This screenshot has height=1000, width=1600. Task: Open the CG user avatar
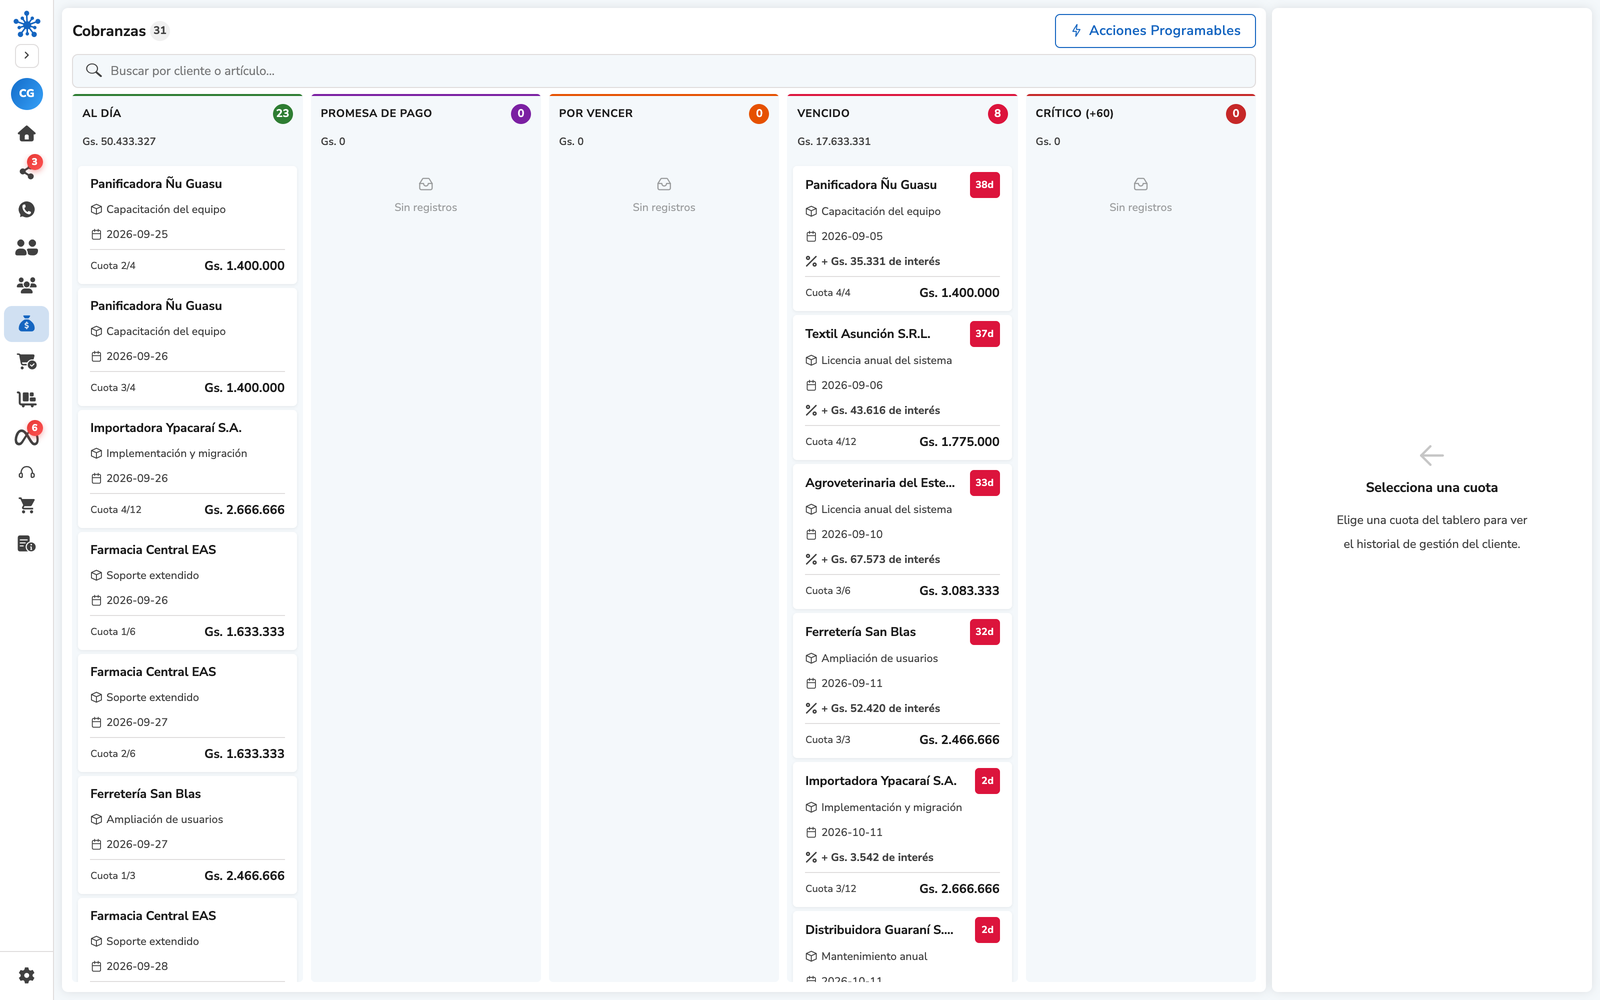tap(27, 93)
